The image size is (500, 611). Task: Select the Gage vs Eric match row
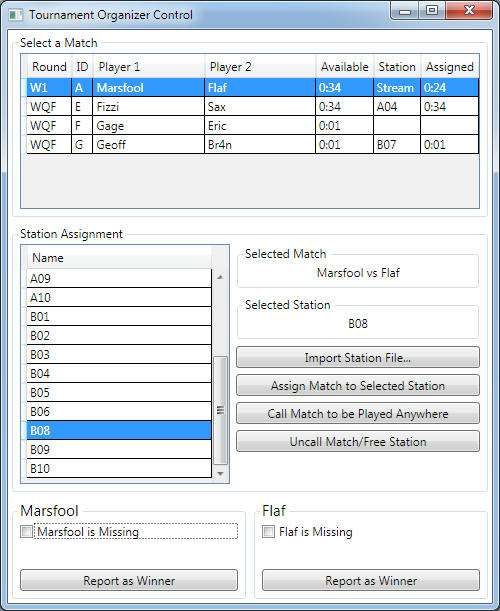tap(253, 125)
